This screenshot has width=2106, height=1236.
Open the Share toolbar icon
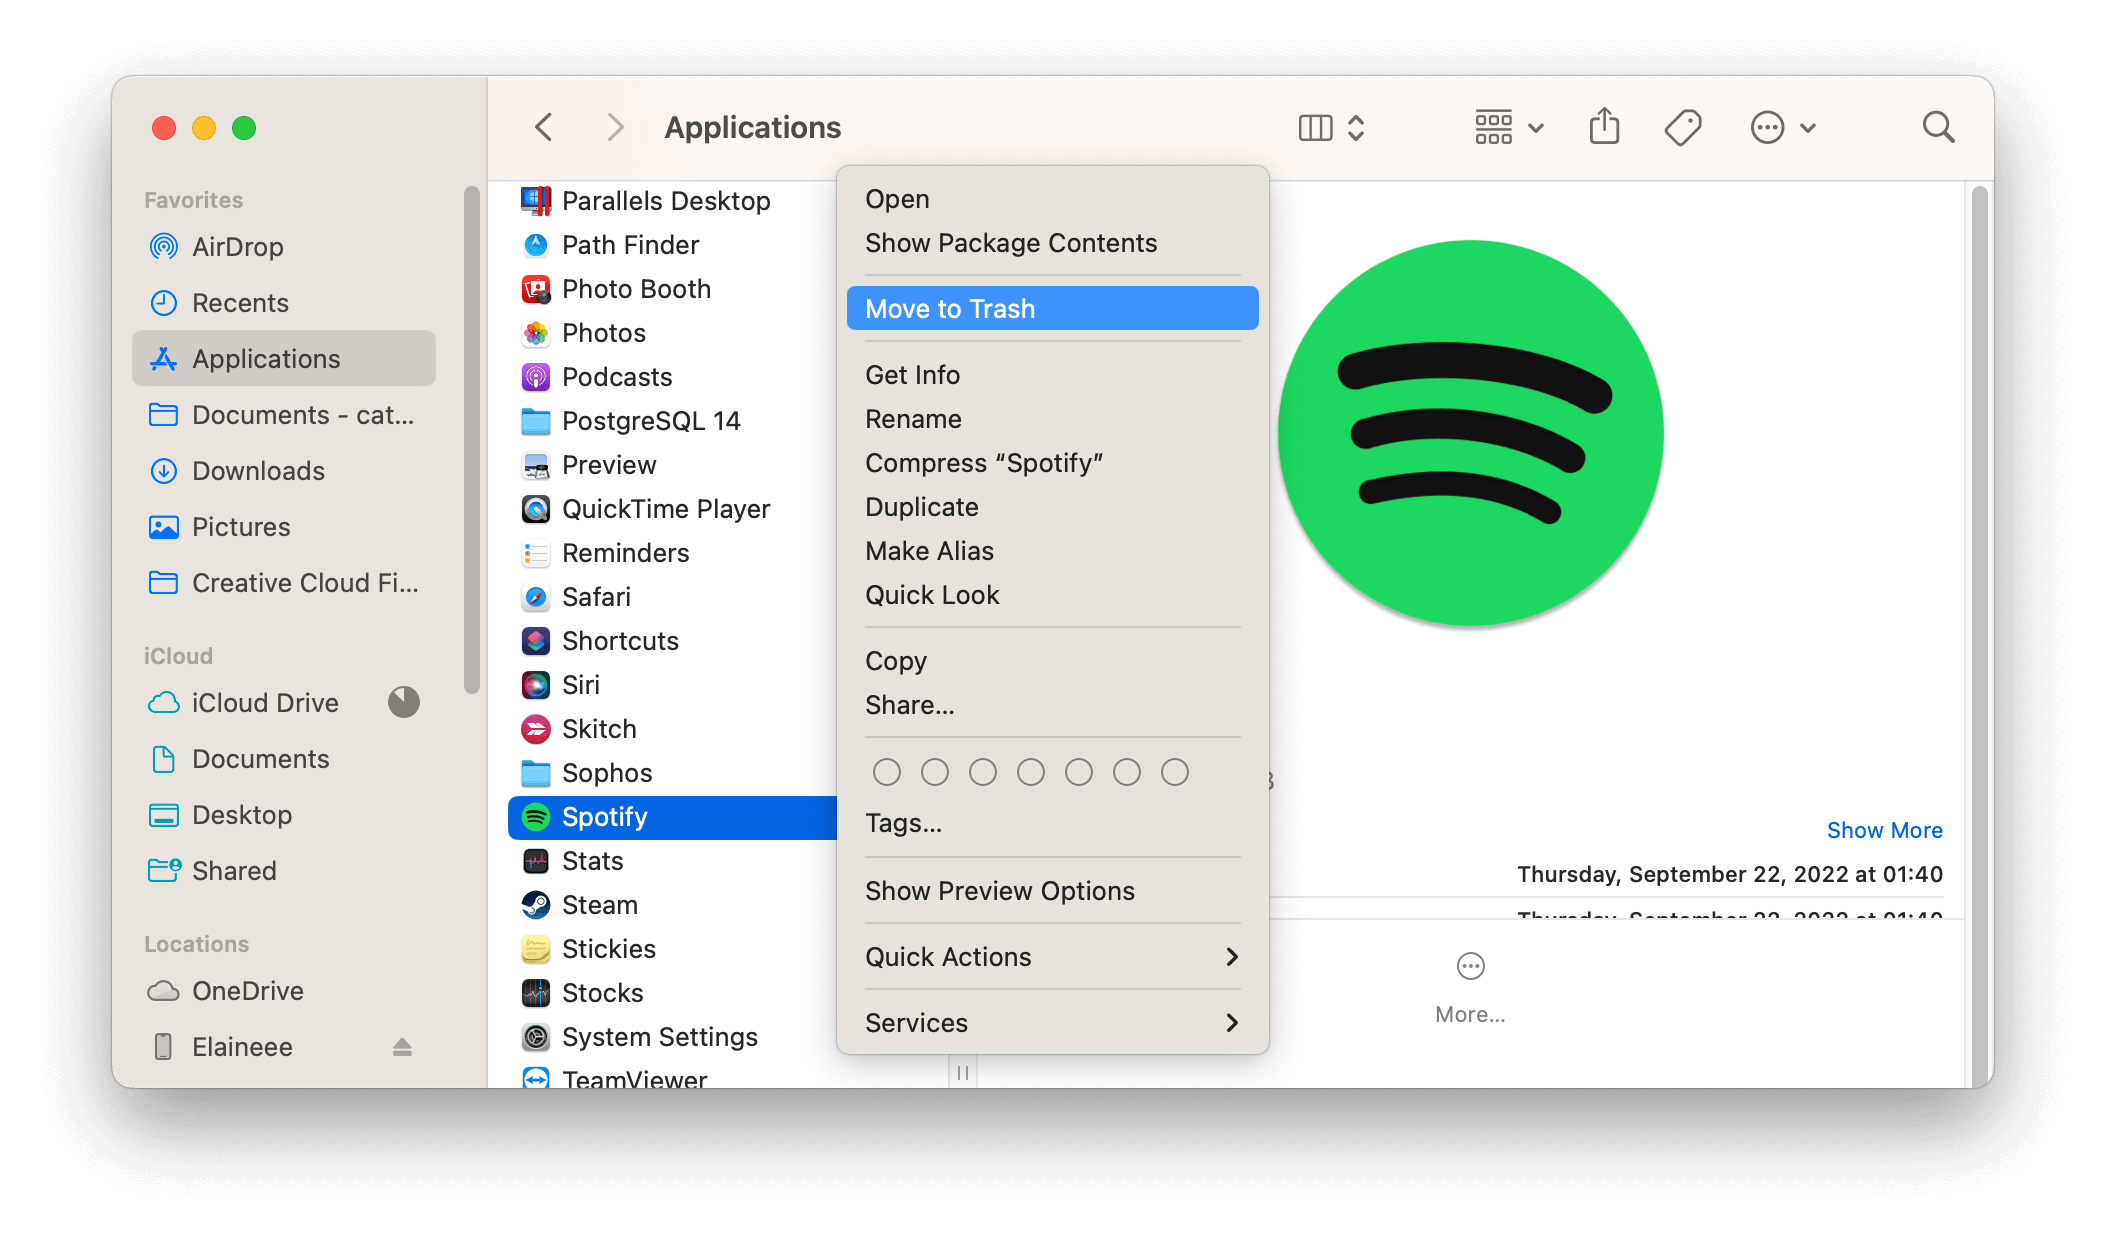click(1604, 127)
